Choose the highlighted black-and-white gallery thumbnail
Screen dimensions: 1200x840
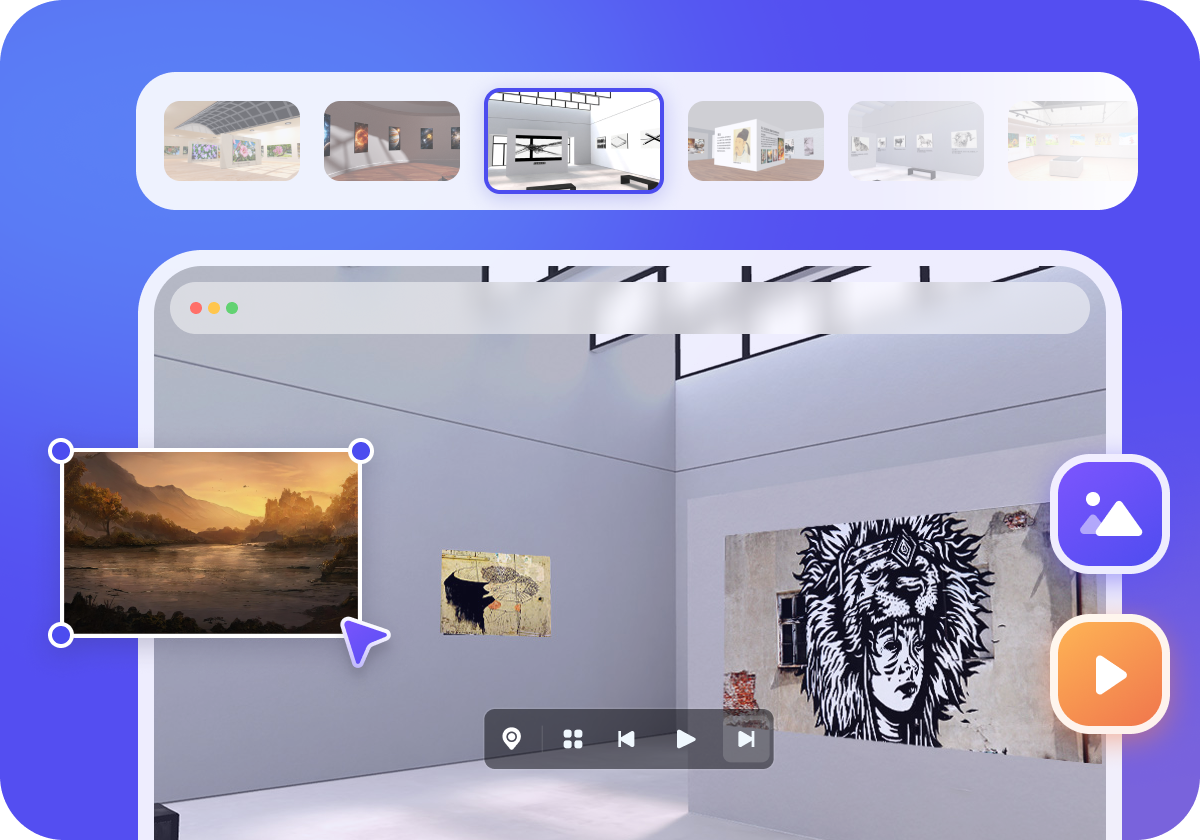[574, 141]
